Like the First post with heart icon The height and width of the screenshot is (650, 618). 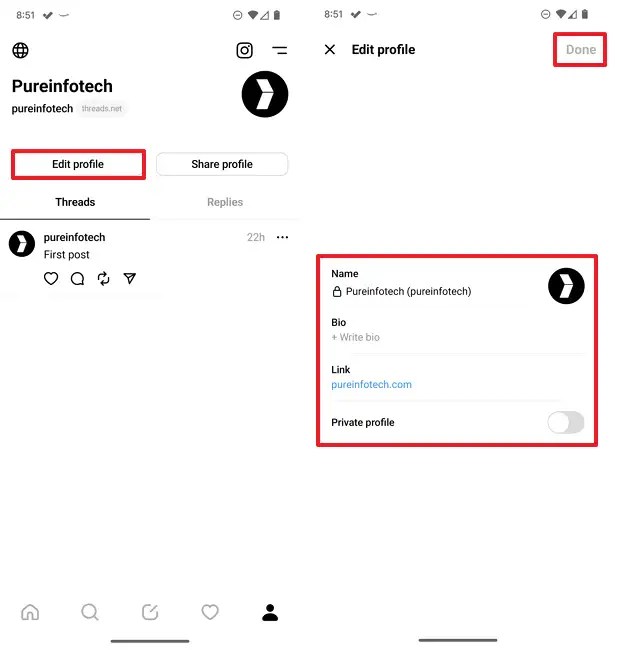coord(51,278)
